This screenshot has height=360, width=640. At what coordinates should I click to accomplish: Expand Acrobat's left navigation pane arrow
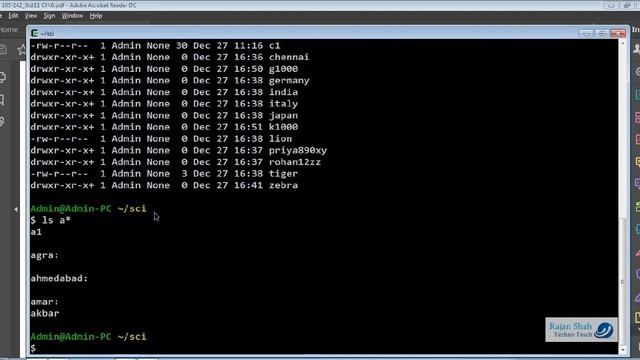(16, 209)
